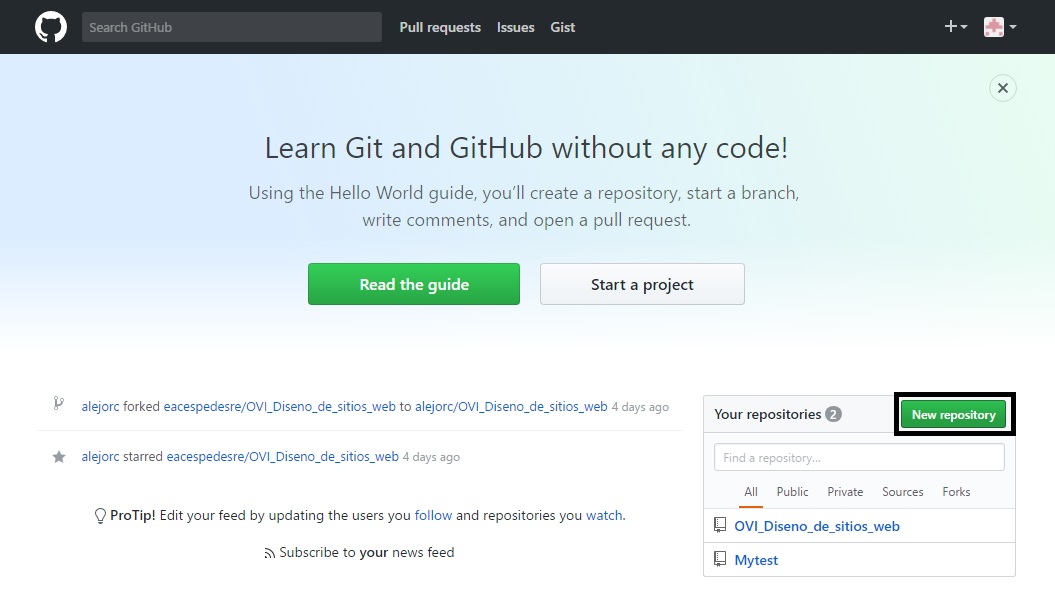The height and width of the screenshot is (593, 1055).
Task: Click the RSS feed icon
Action: click(x=269, y=553)
